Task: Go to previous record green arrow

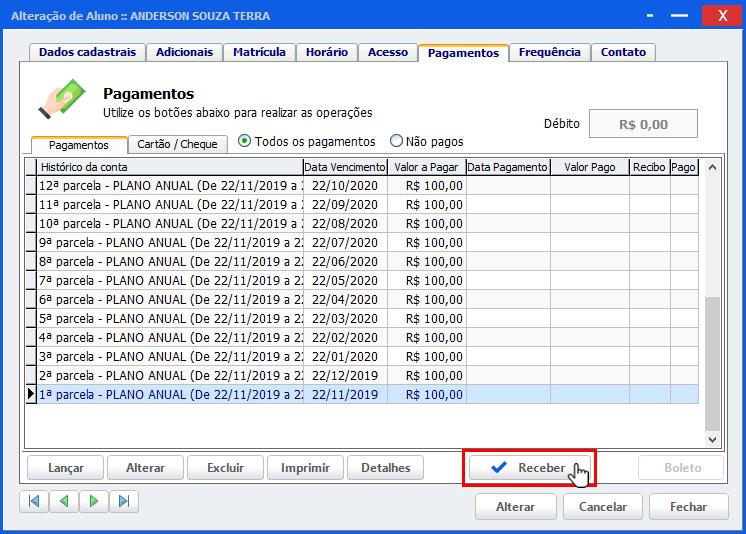Action: click(64, 501)
